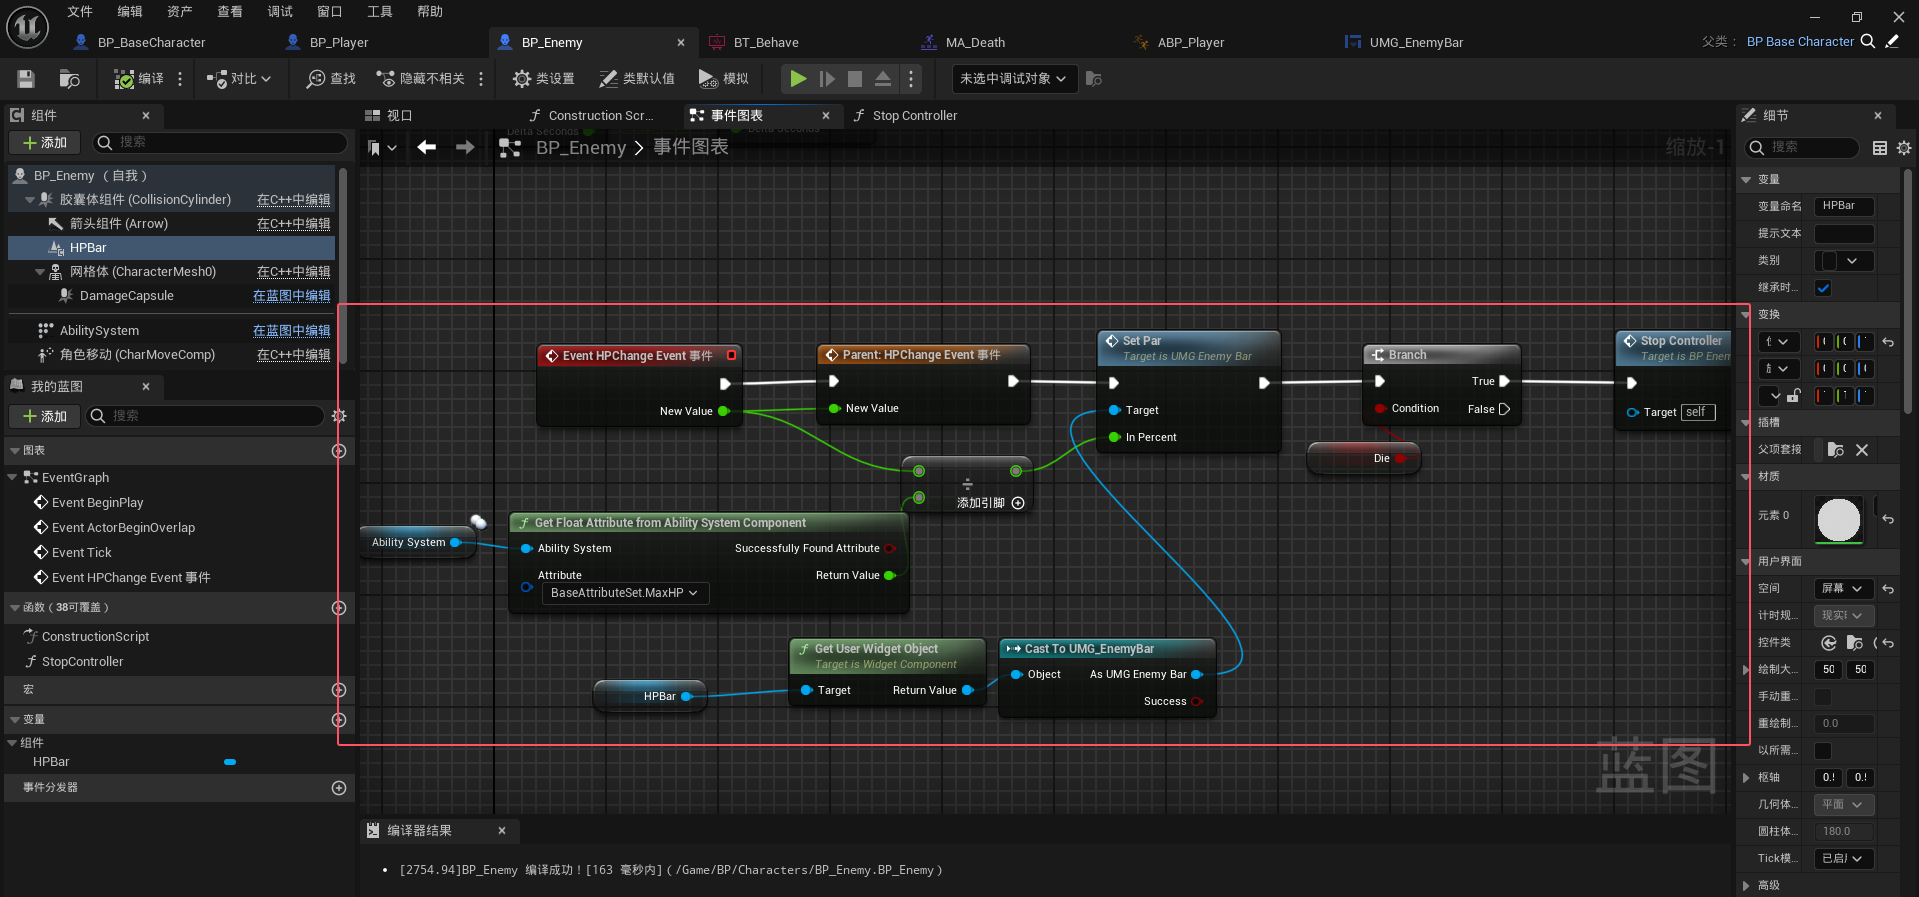The width and height of the screenshot is (1919, 897).
Task: Save the blueprint with the floppy disk icon
Action: [x=26, y=79]
